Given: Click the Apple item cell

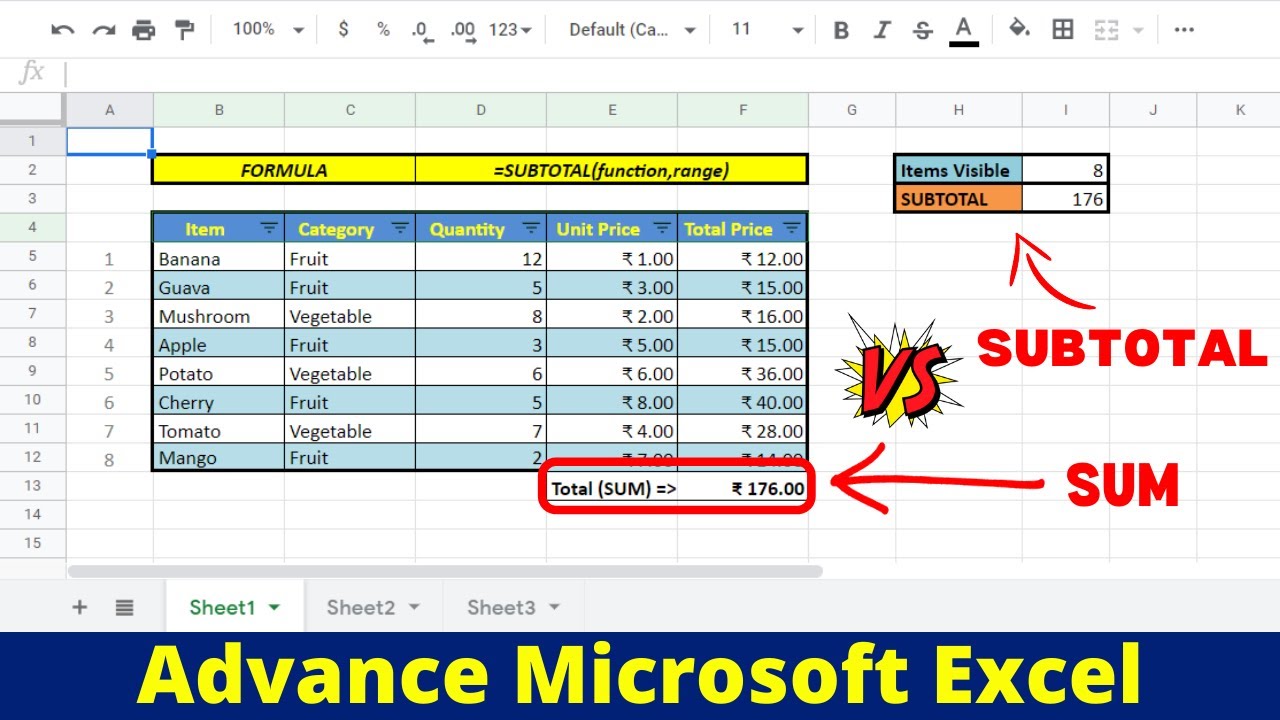Looking at the screenshot, I should coord(219,345).
